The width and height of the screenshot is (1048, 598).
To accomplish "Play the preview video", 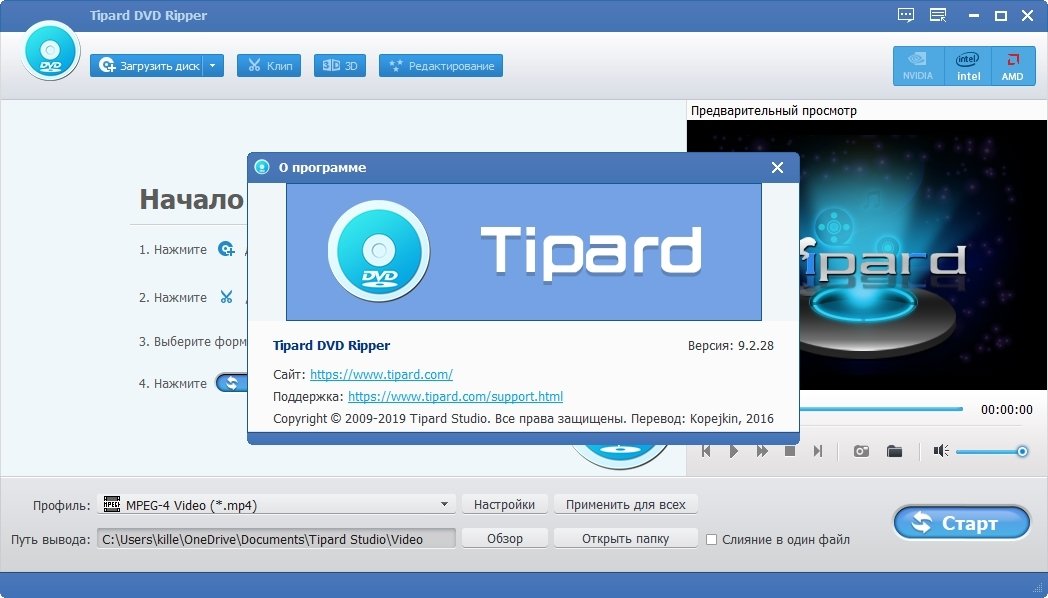I will click(733, 451).
